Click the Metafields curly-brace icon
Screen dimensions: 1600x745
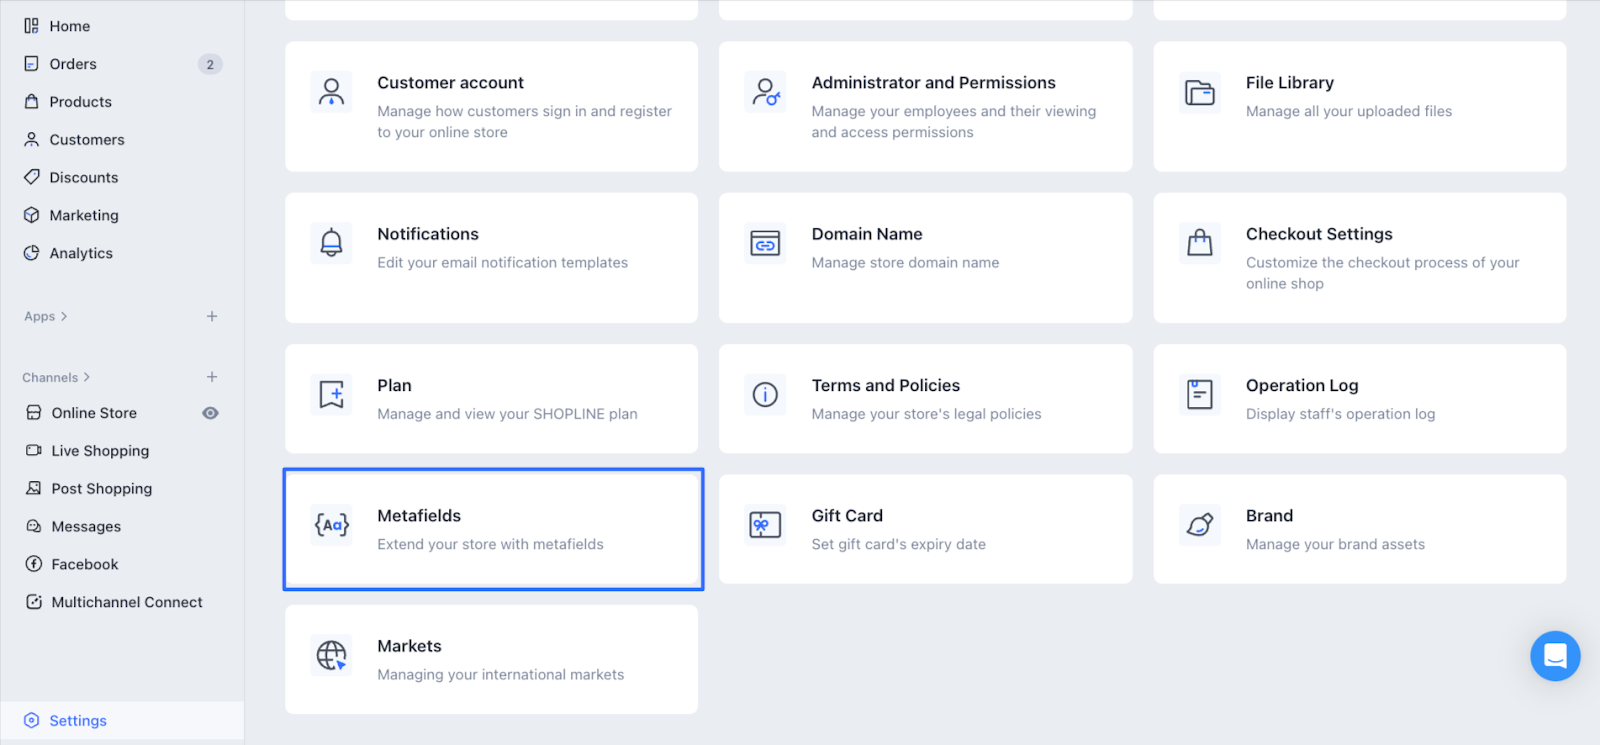click(x=332, y=525)
